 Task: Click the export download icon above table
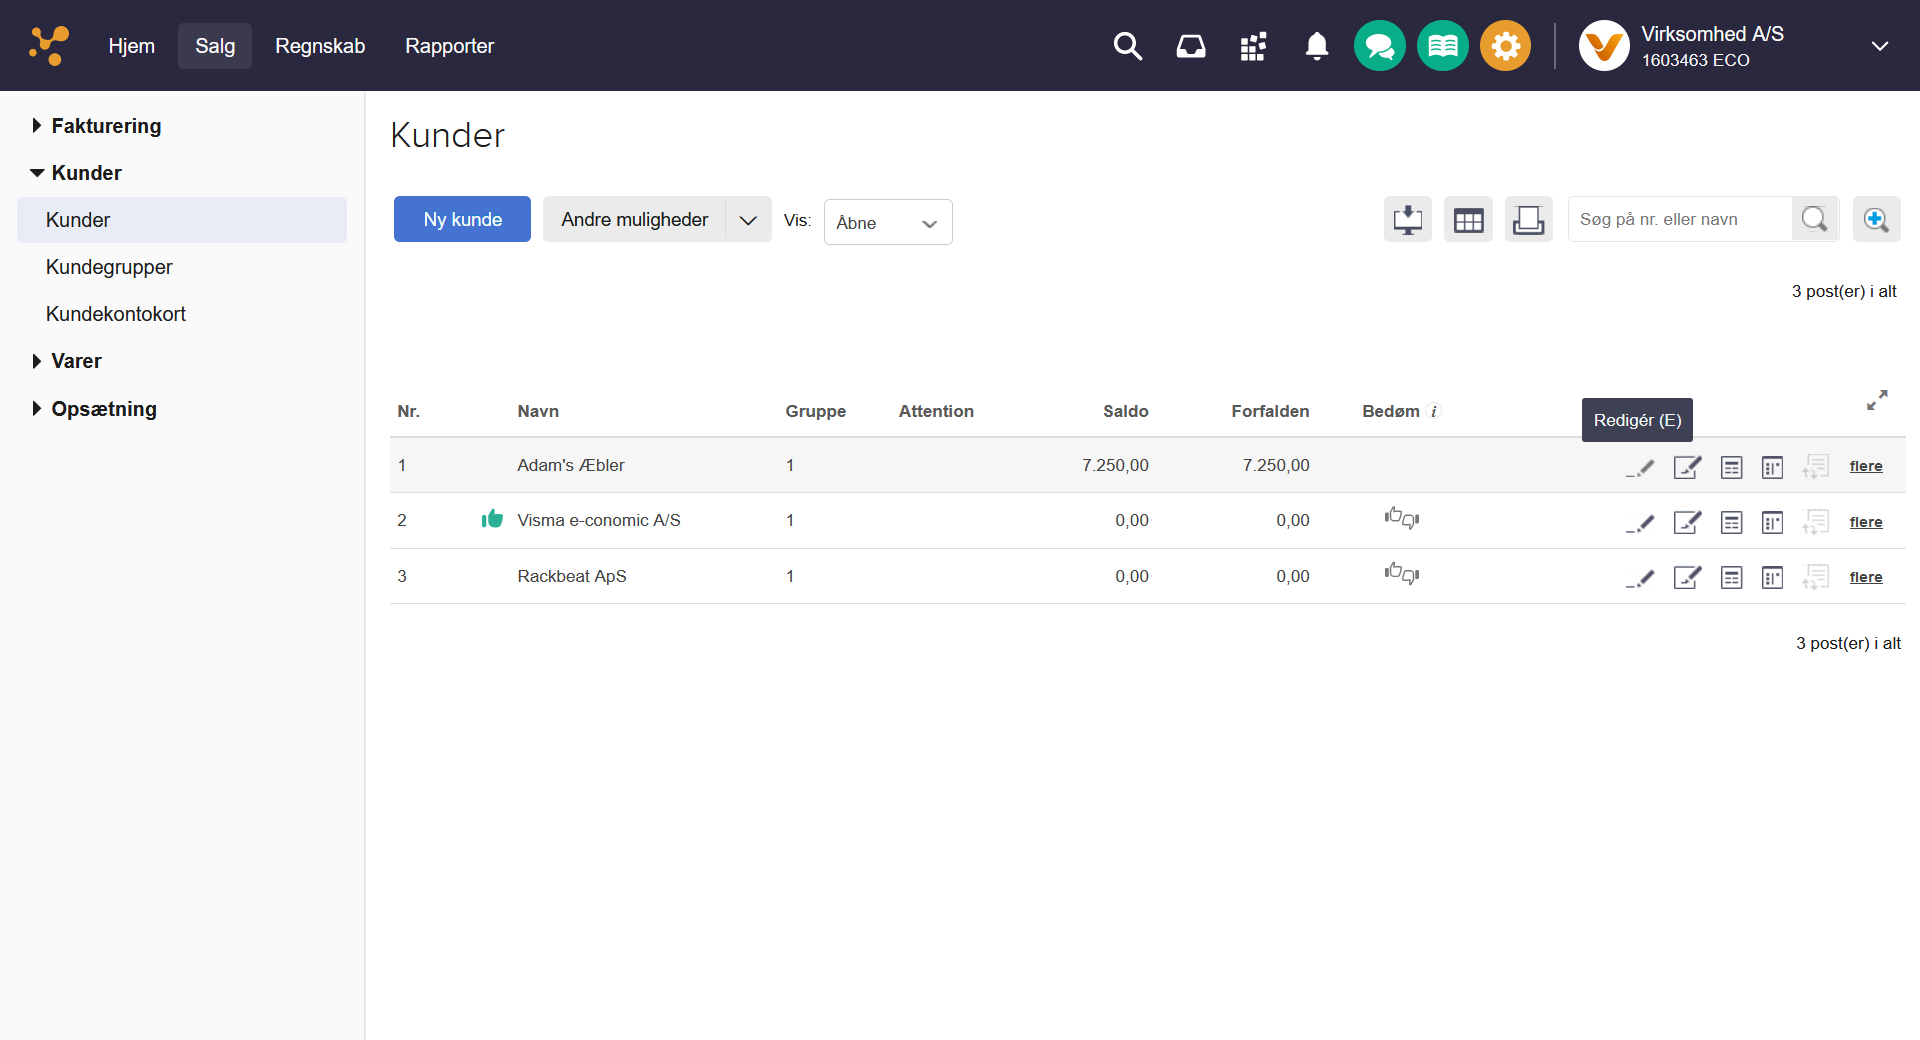pos(1407,219)
